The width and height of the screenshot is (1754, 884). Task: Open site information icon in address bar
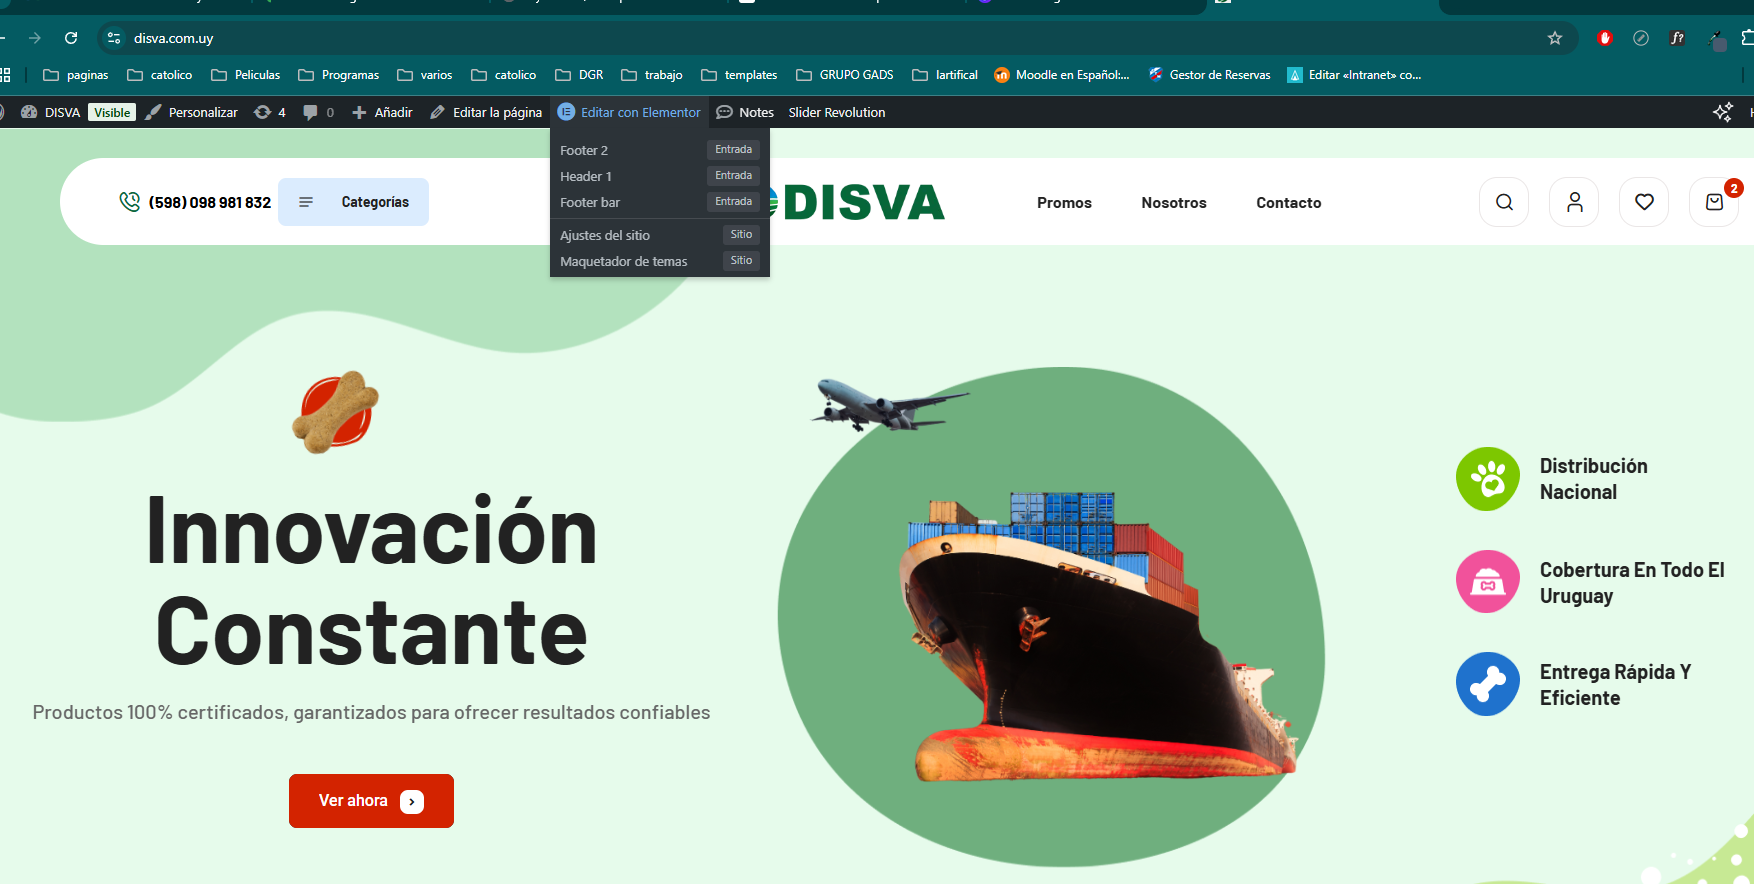click(x=114, y=38)
